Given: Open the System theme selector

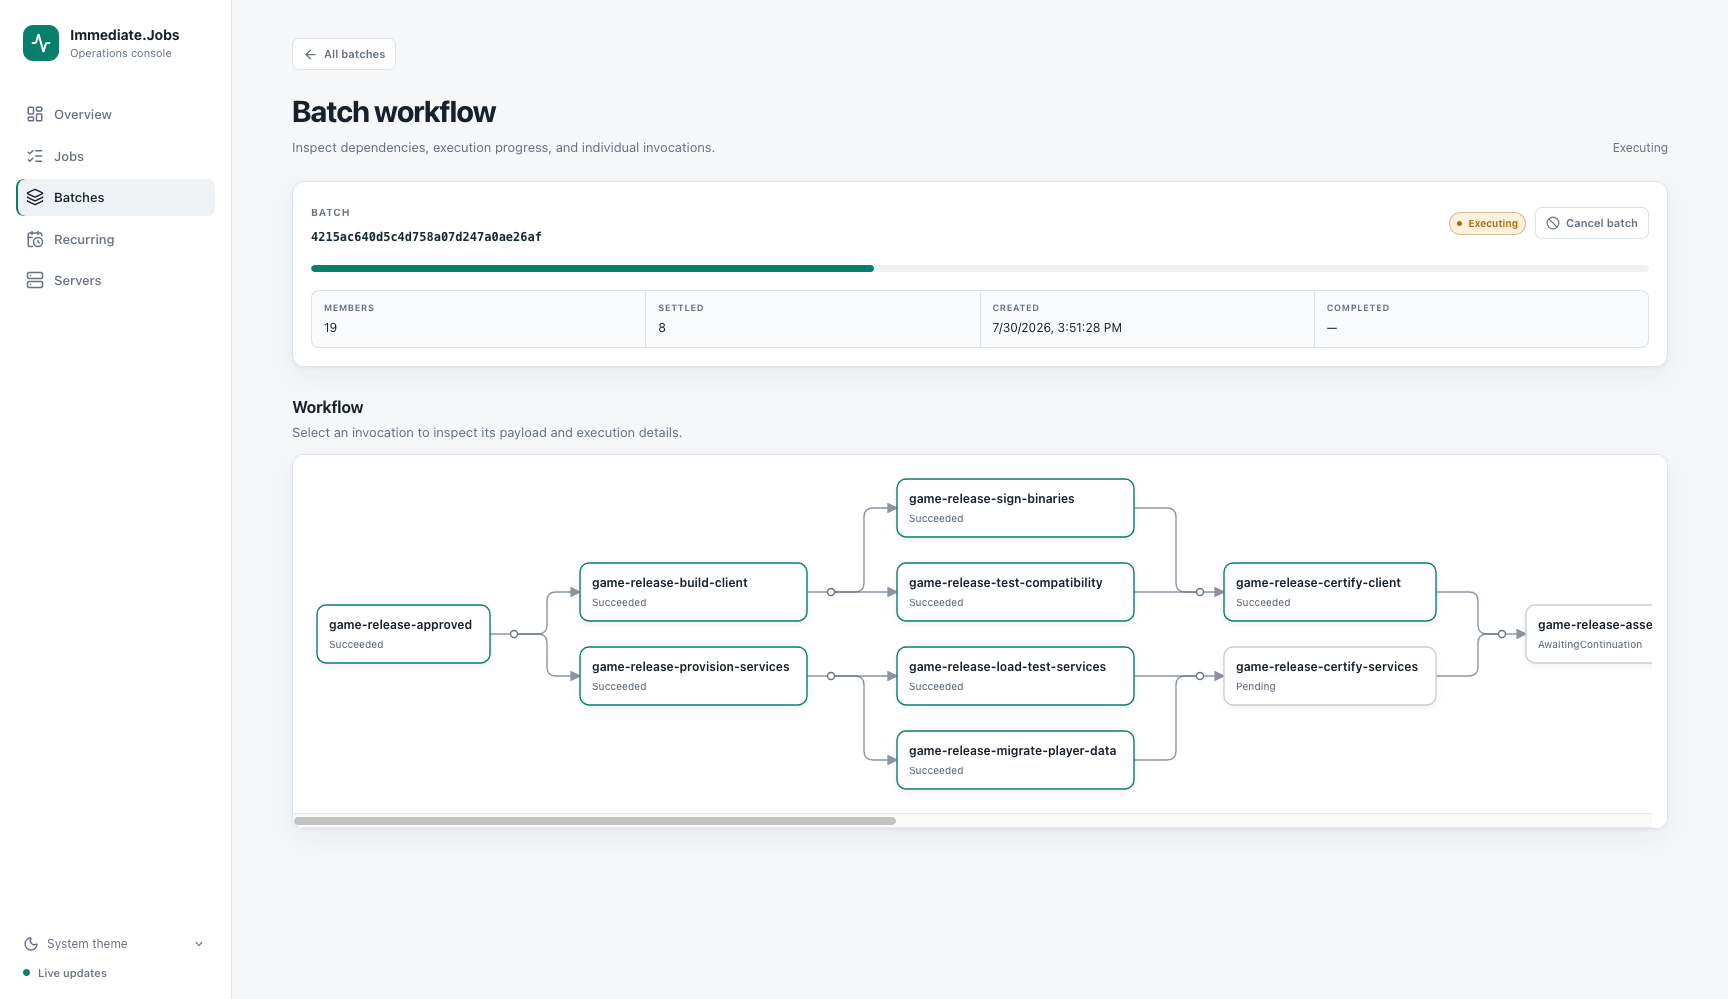Looking at the screenshot, I should (x=115, y=944).
